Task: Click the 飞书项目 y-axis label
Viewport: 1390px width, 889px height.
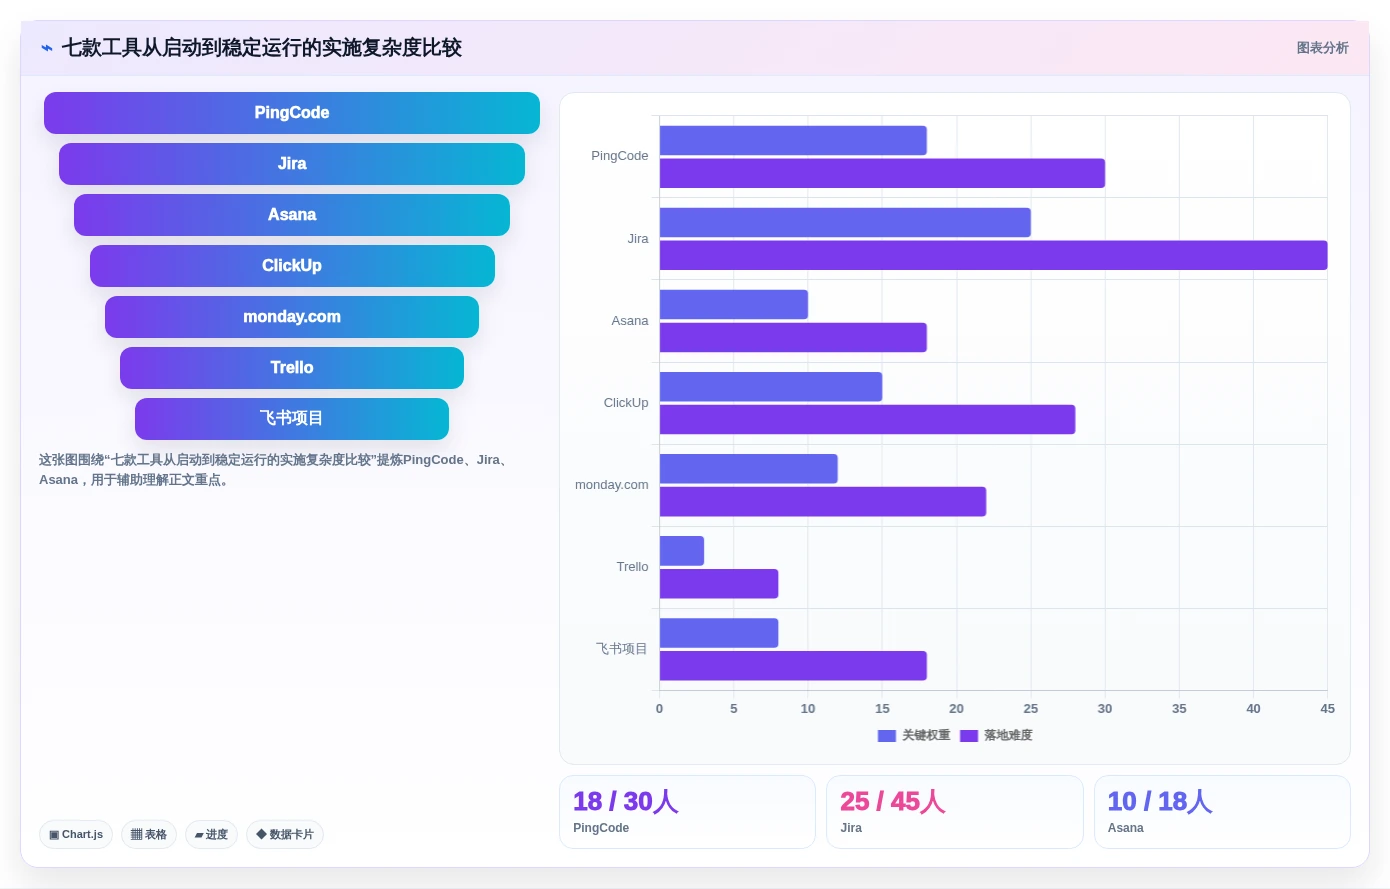Action: pos(622,649)
